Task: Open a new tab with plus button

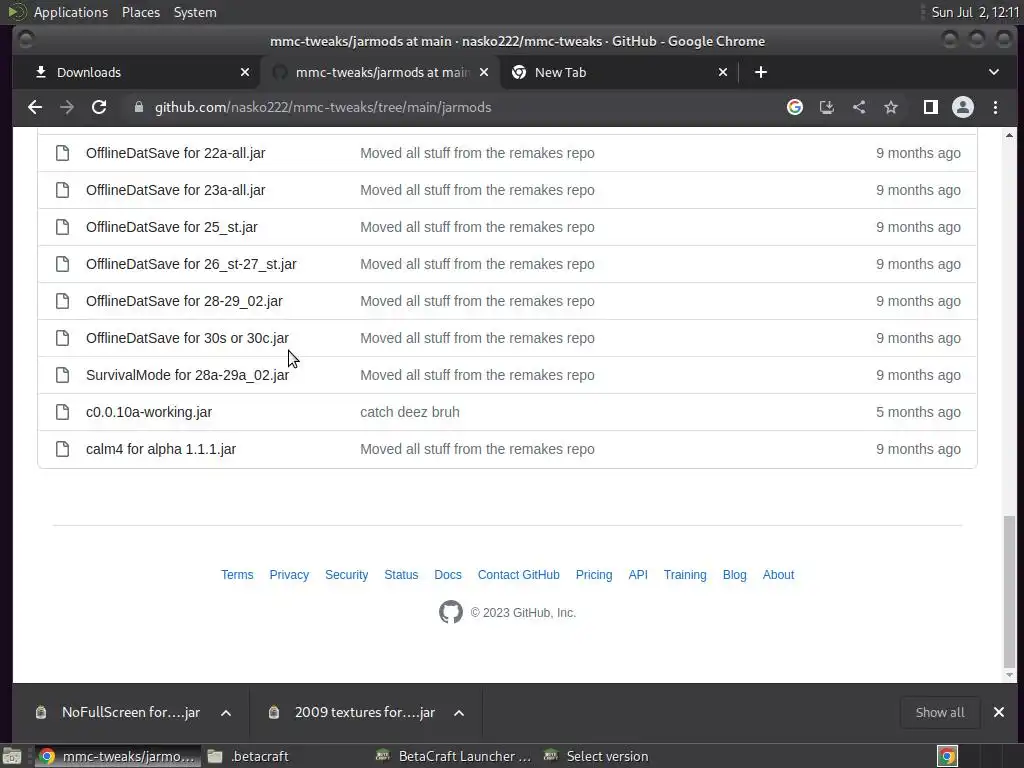Action: point(761,72)
